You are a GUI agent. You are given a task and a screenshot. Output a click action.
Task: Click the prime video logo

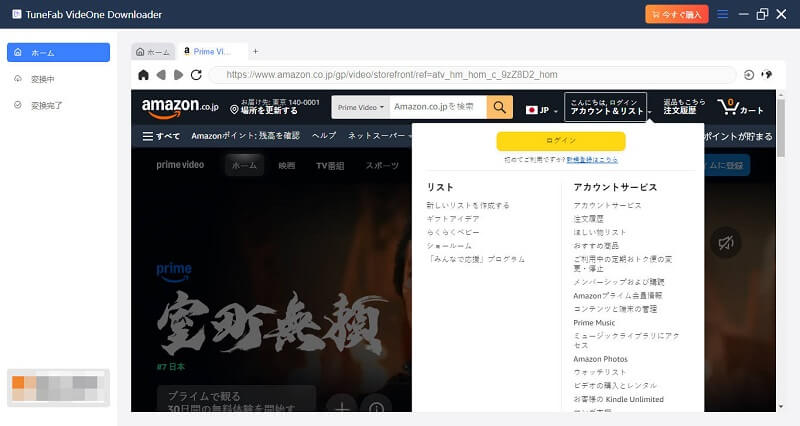click(x=180, y=165)
